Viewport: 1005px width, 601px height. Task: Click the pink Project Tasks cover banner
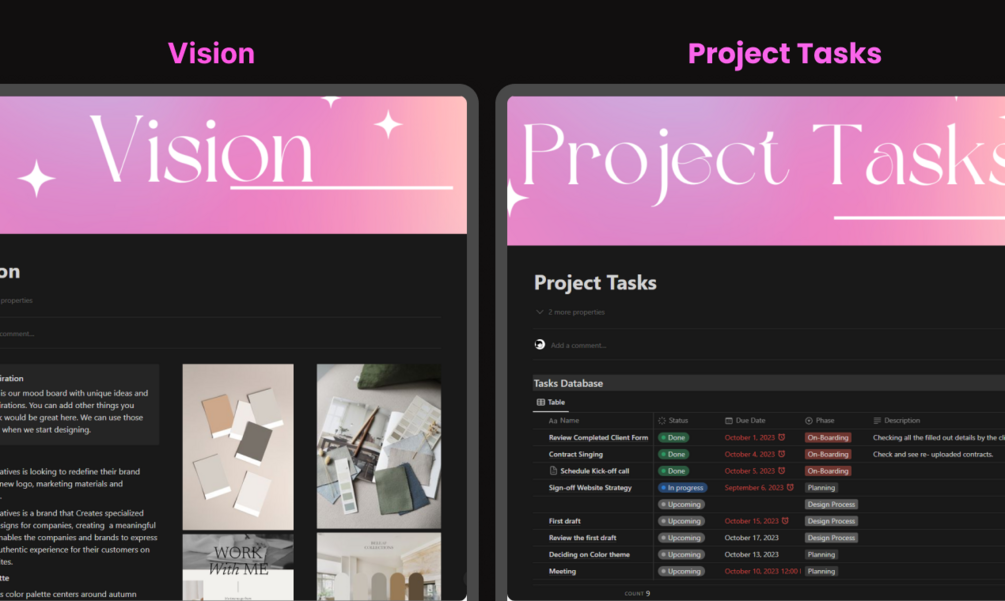point(756,171)
